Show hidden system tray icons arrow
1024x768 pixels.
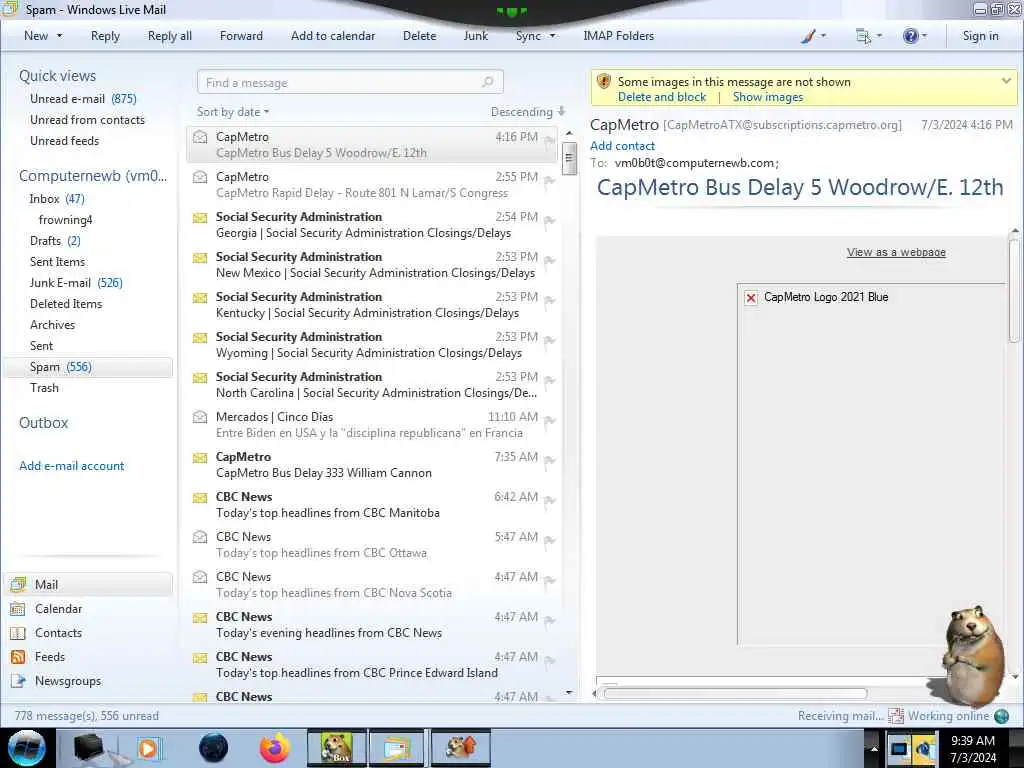click(873, 748)
